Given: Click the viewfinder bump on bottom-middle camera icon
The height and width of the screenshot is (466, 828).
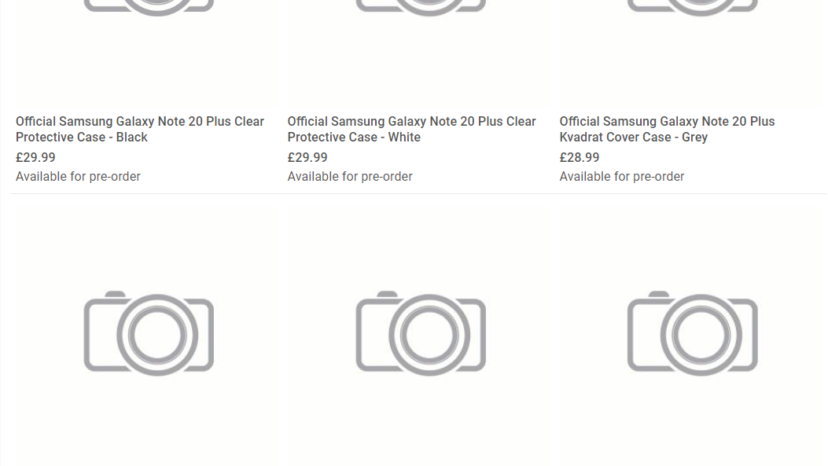Looking at the screenshot, I should 388,295.
